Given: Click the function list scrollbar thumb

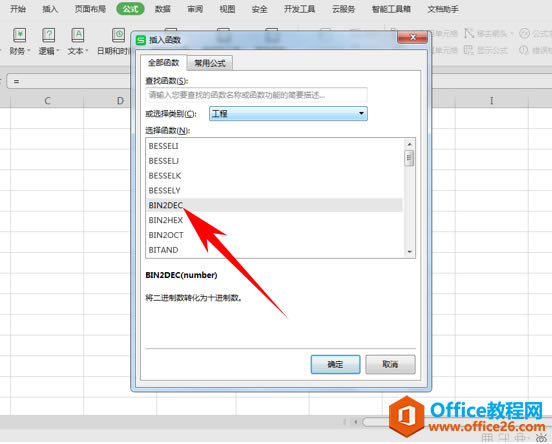Looking at the screenshot, I should pyautogui.click(x=409, y=158).
